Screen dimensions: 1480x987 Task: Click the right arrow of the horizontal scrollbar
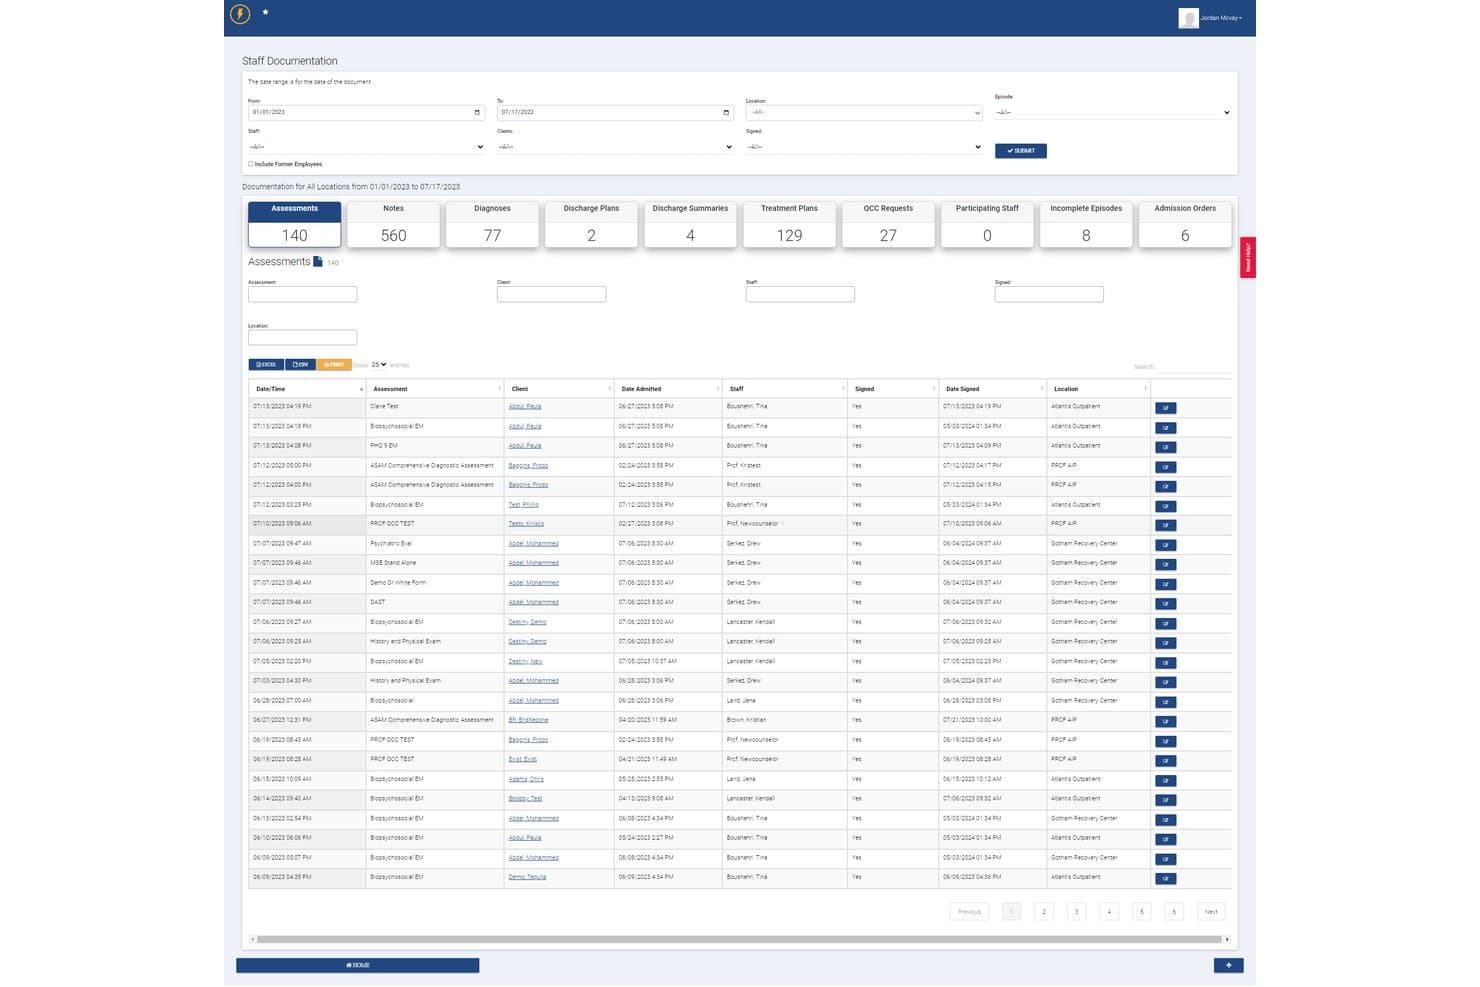(1227, 939)
